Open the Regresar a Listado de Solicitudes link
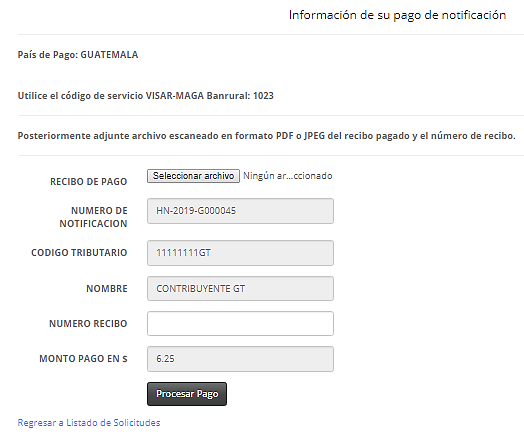This screenshot has width=524, height=437. (89, 423)
